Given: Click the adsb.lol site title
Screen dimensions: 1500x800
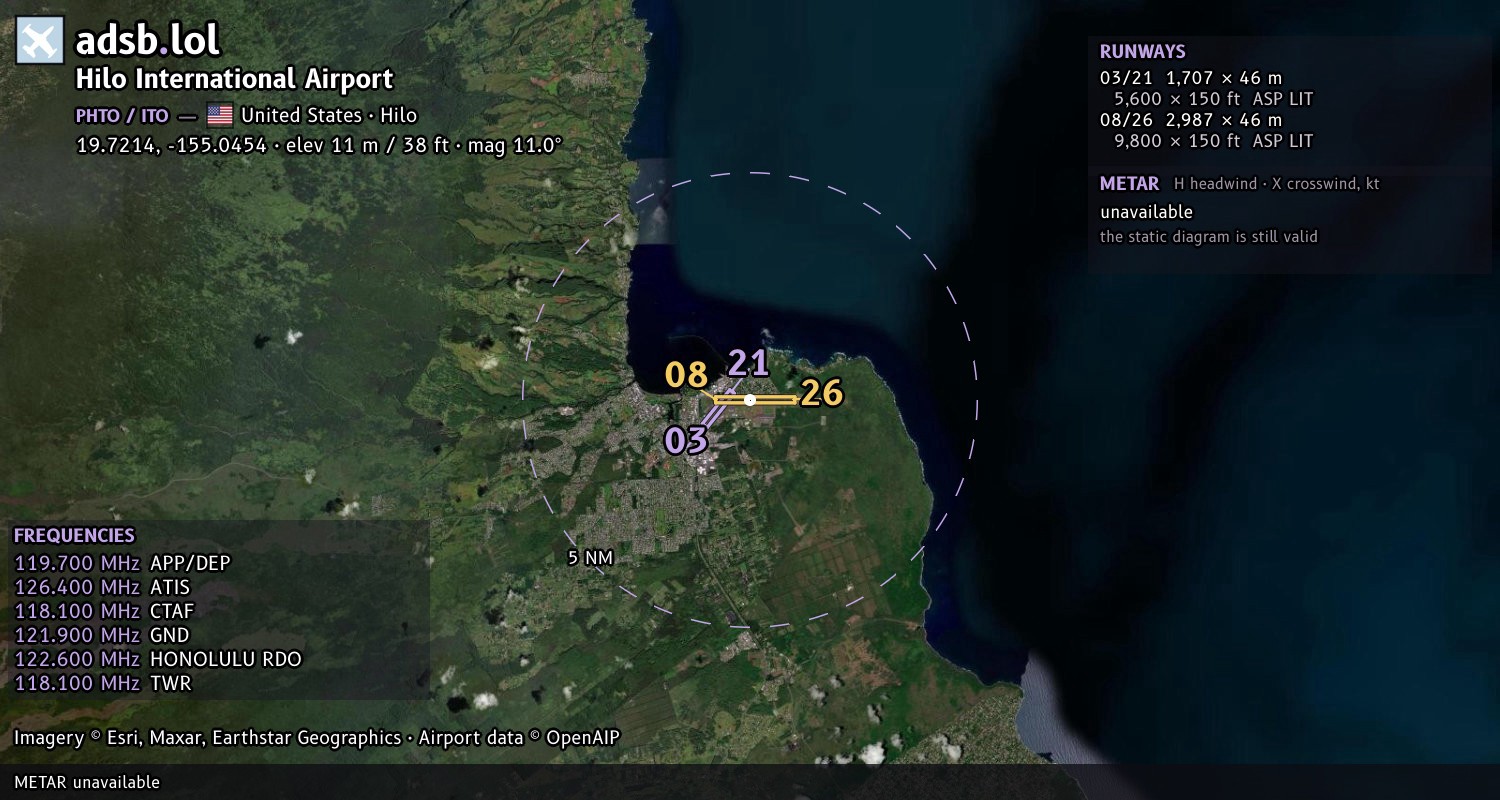Looking at the screenshot, I should click(x=147, y=40).
